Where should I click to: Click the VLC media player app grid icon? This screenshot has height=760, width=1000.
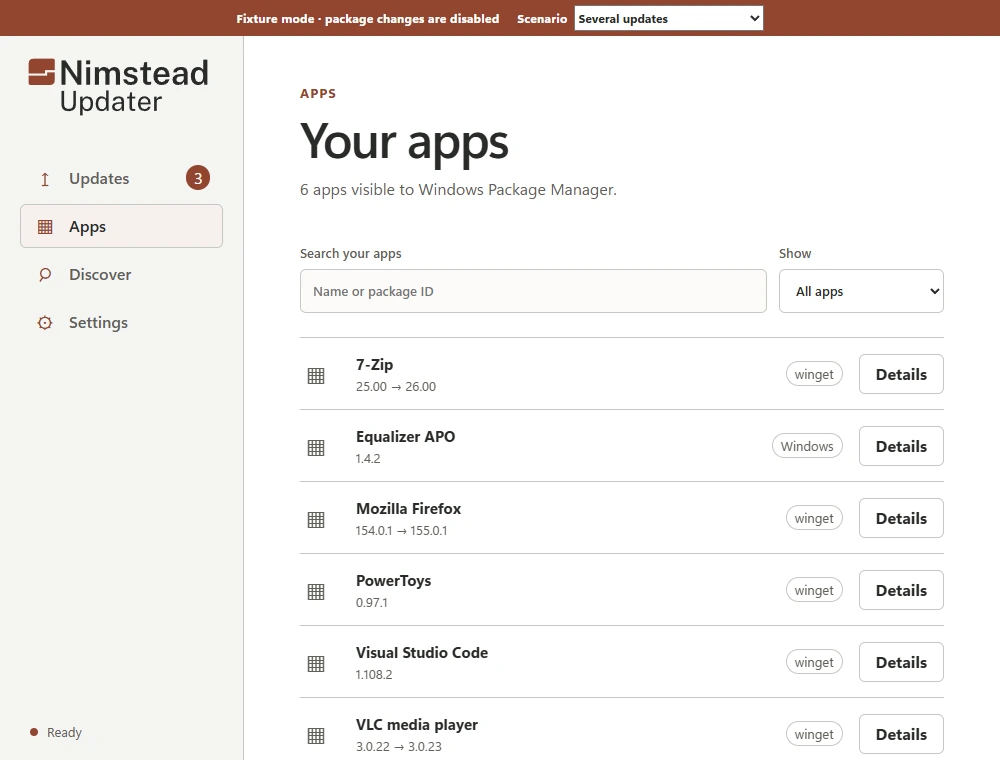(316, 736)
